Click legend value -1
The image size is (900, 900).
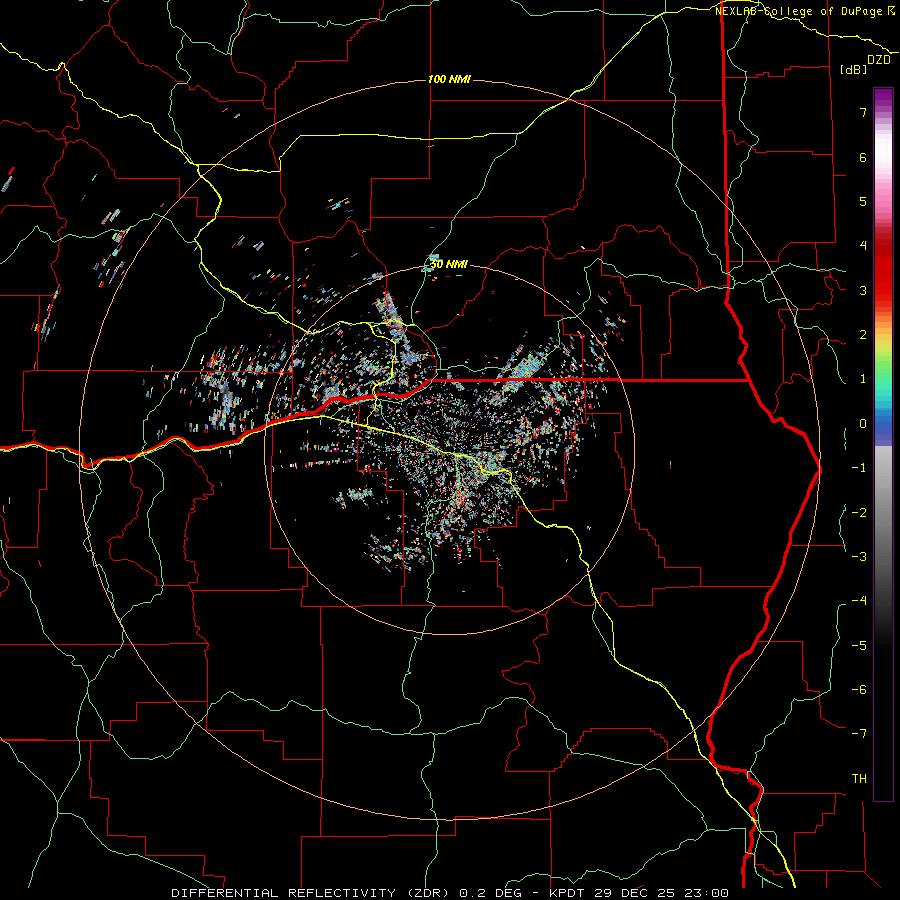point(859,468)
